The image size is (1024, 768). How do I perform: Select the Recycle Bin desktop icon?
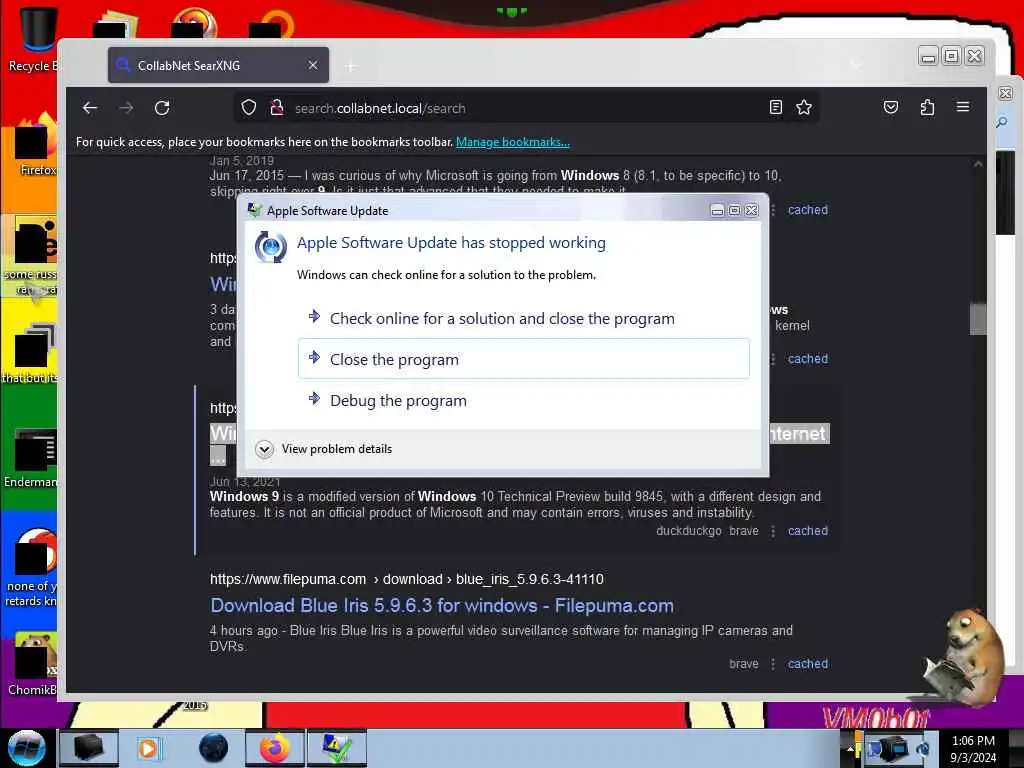click(x=33, y=40)
